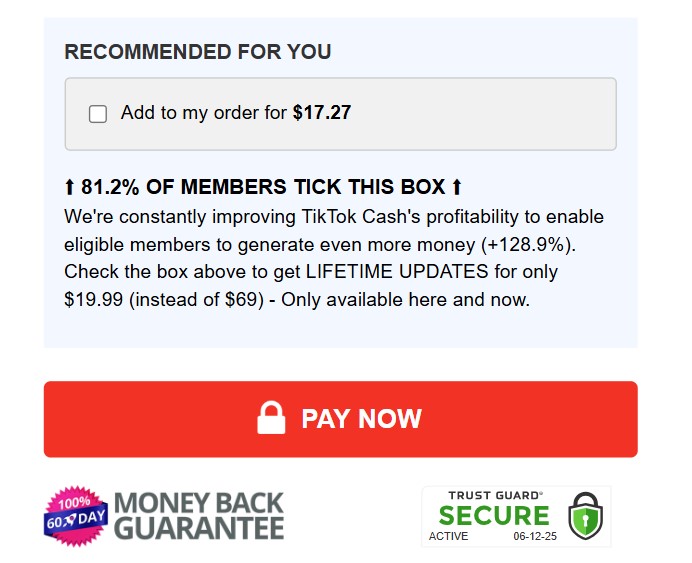Click the green SECURE word
The image size is (692, 563).
(x=494, y=516)
